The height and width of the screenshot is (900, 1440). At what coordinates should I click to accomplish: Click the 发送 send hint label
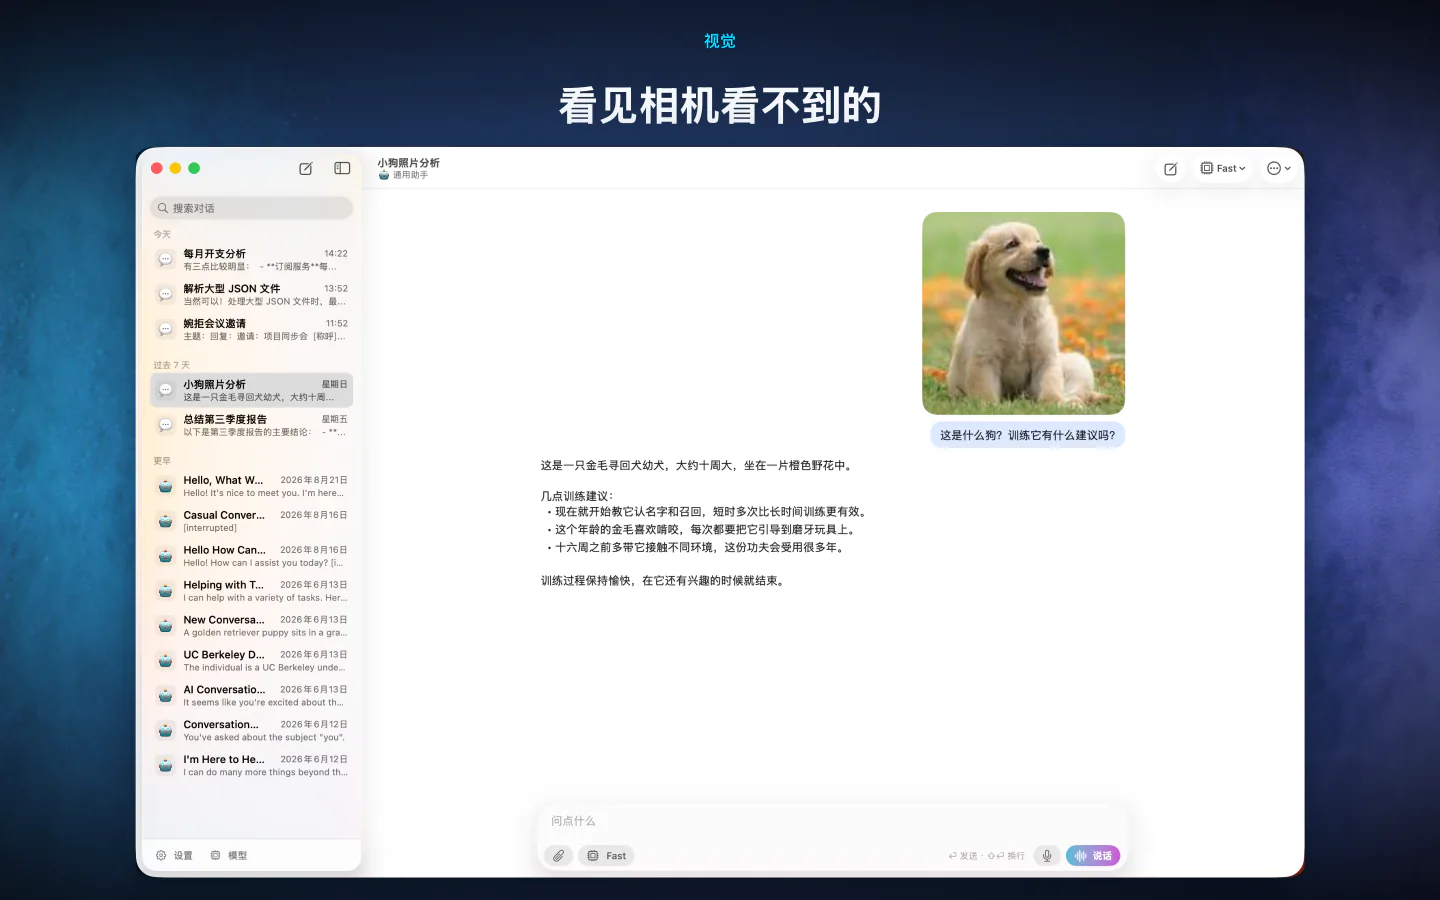963,856
